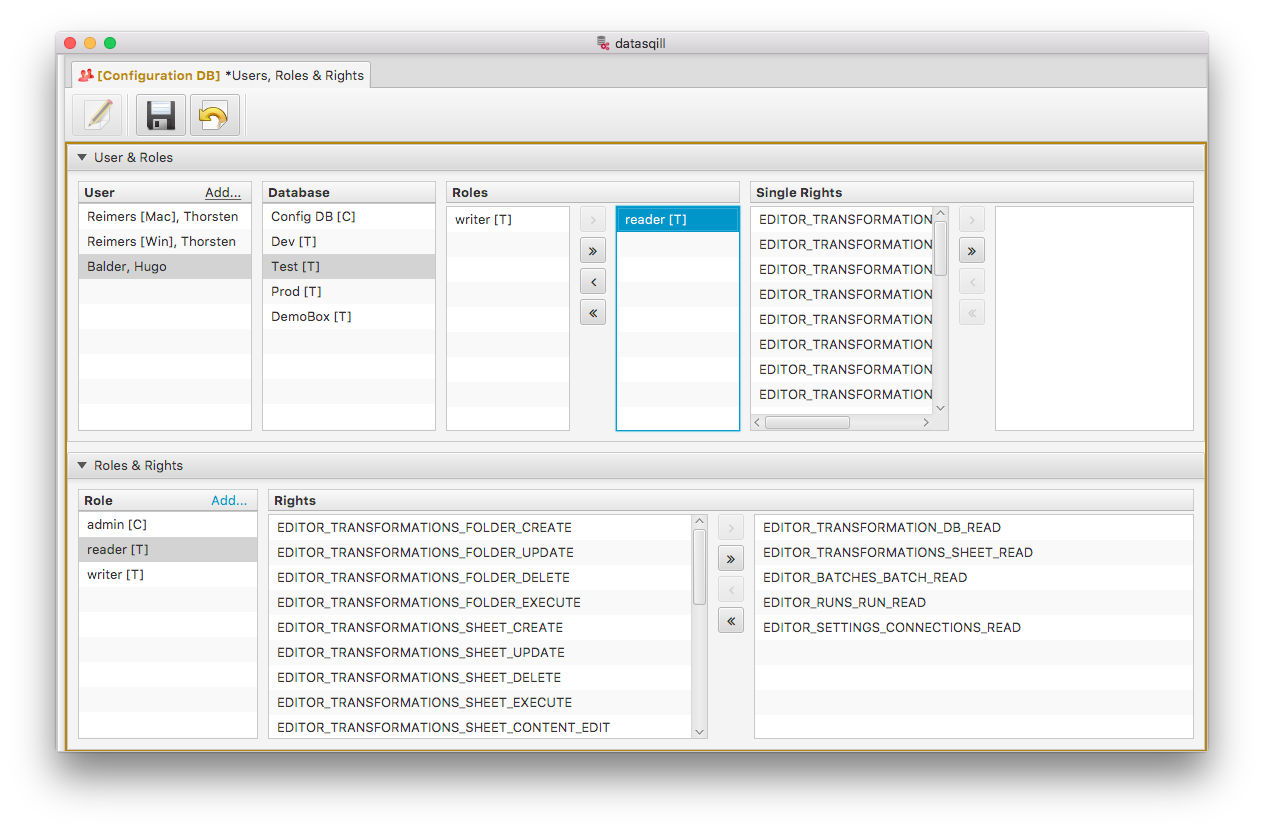Remove all rights from role with double left arrow
The height and width of the screenshot is (832, 1264).
(x=731, y=621)
